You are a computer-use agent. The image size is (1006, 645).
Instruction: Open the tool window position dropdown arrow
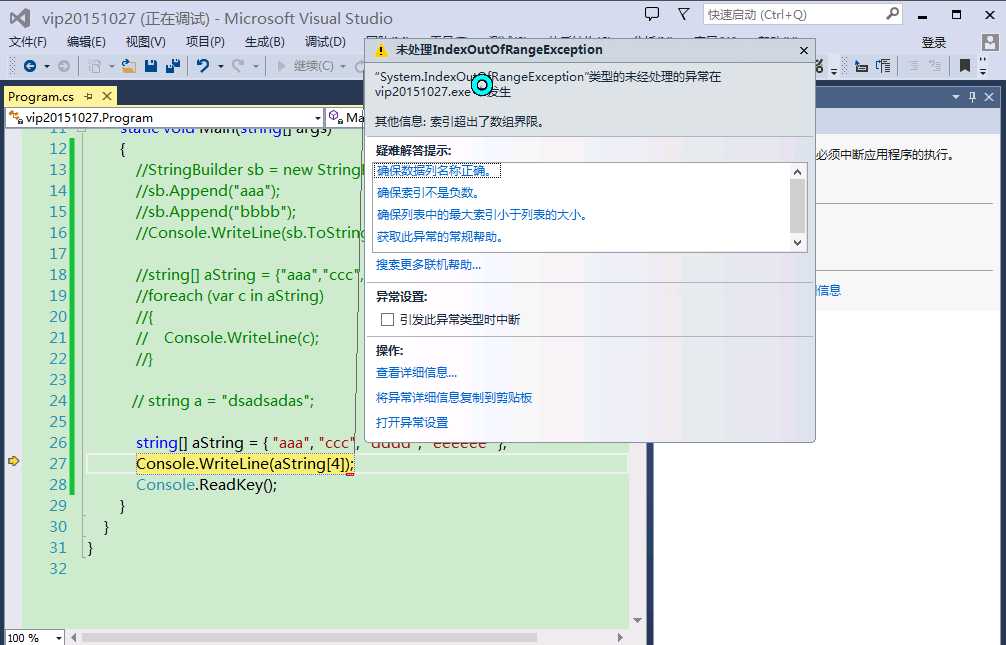tap(956, 97)
